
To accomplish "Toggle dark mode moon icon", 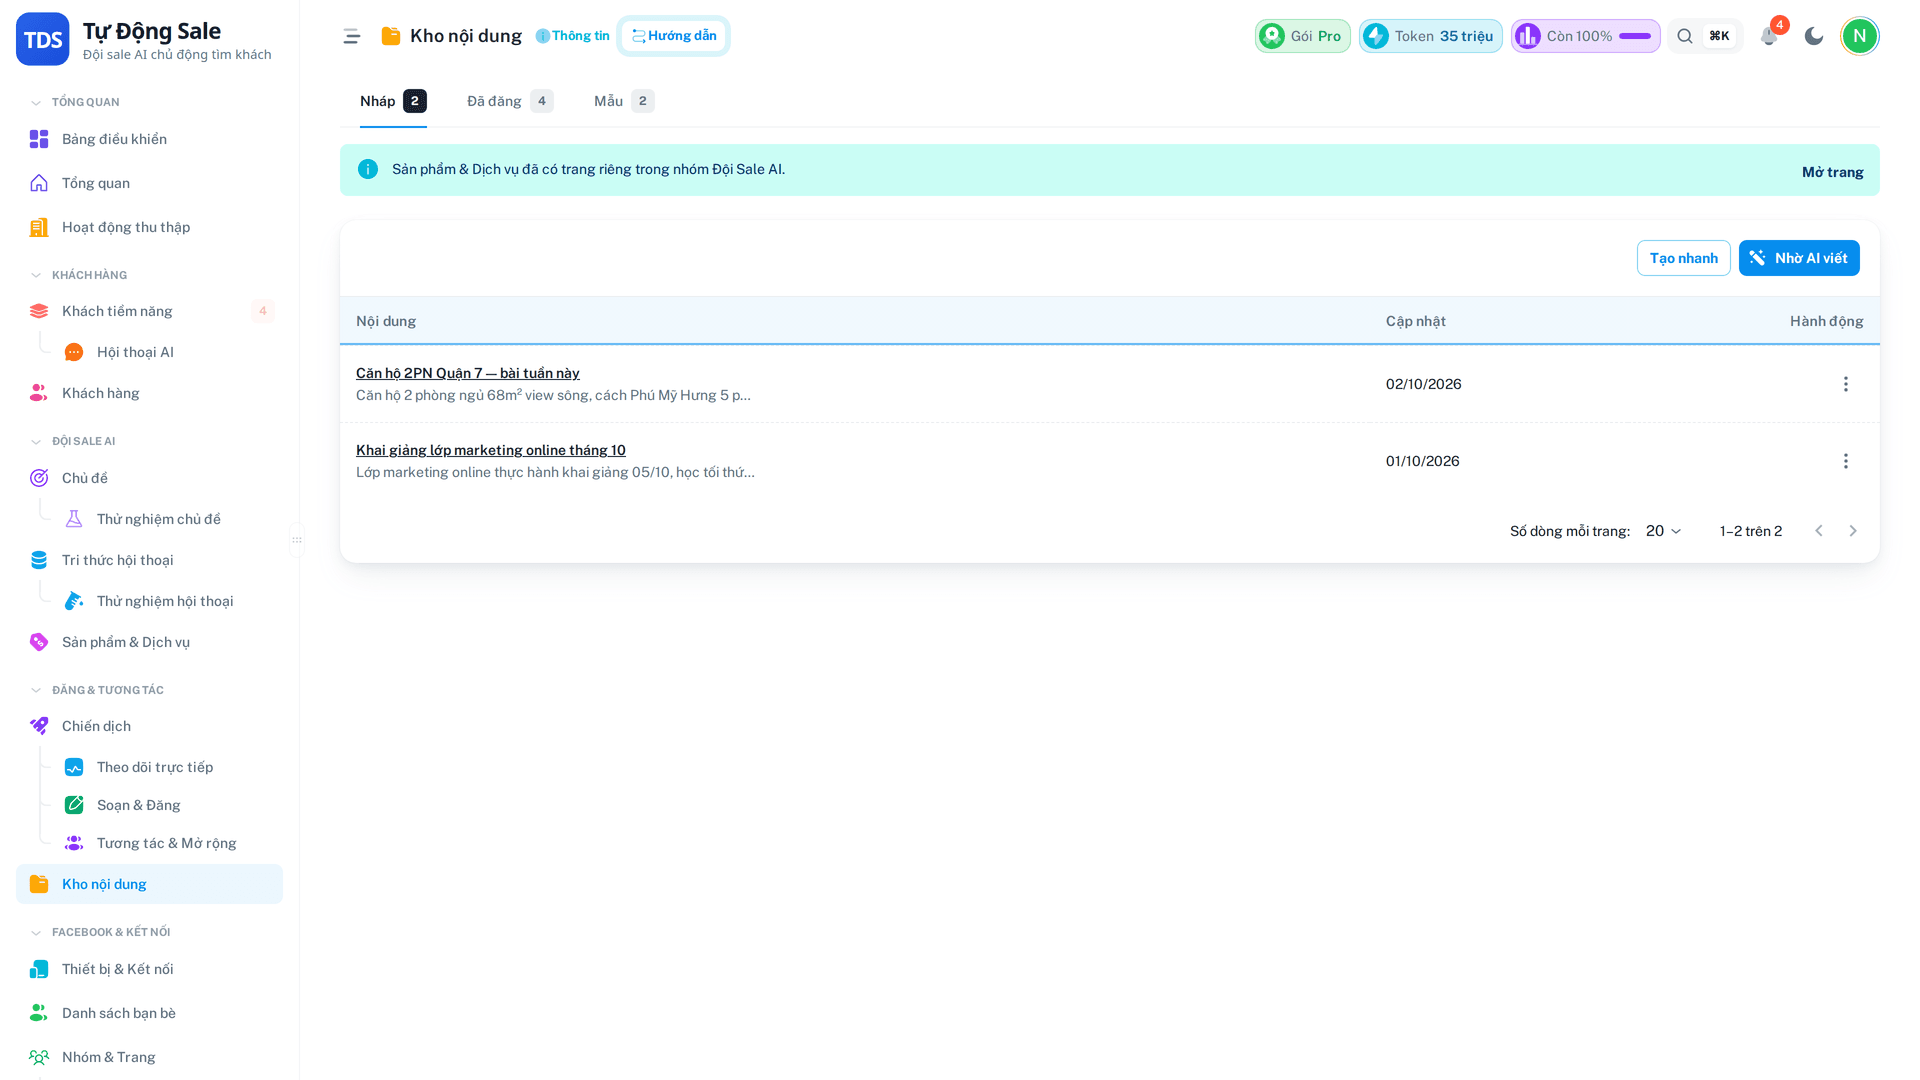I will pos(1813,37).
